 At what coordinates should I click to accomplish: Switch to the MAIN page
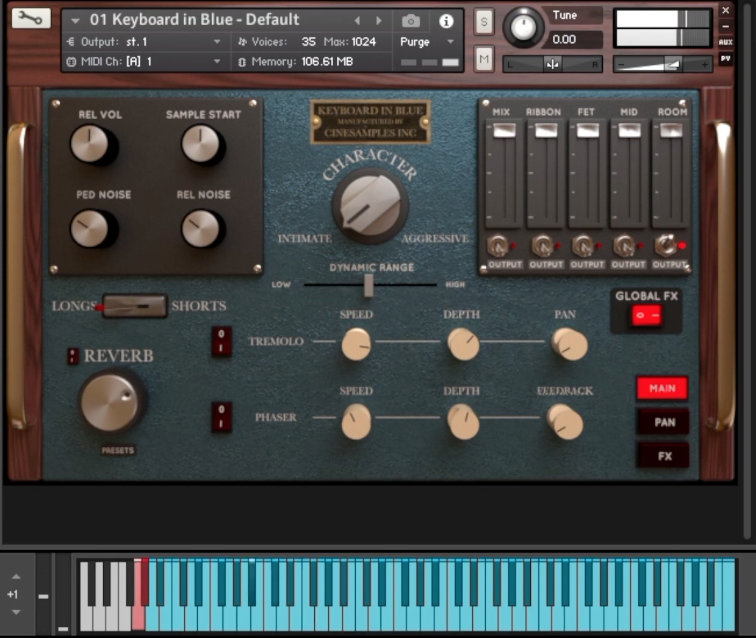tap(662, 388)
